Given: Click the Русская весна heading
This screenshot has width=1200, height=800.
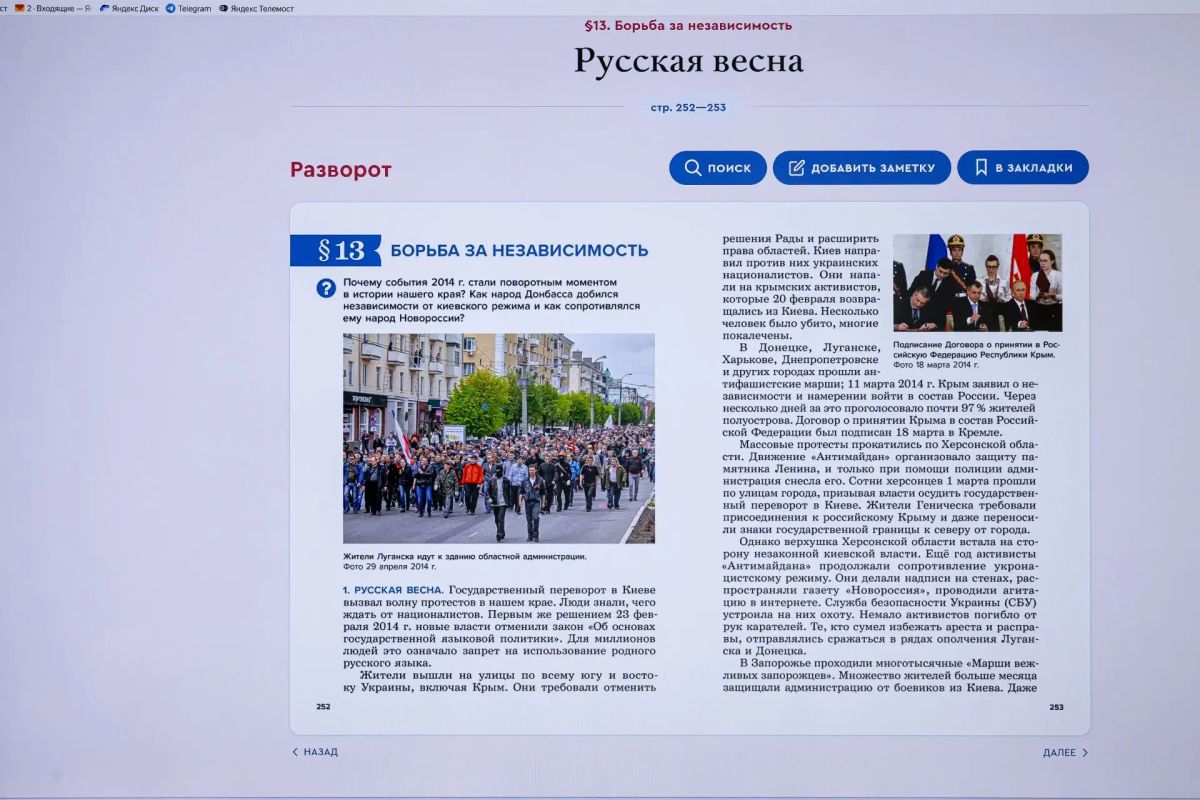Looking at the screenshot, I should [x=689, y=61].
